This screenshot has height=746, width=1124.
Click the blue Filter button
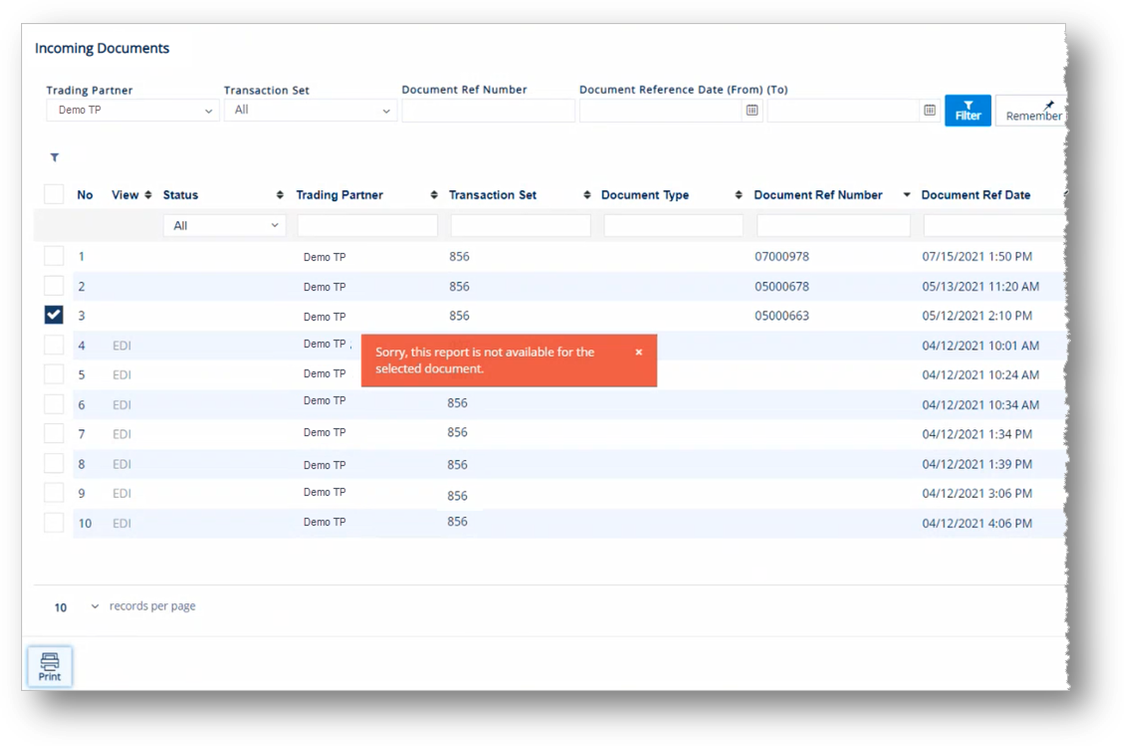967,110
